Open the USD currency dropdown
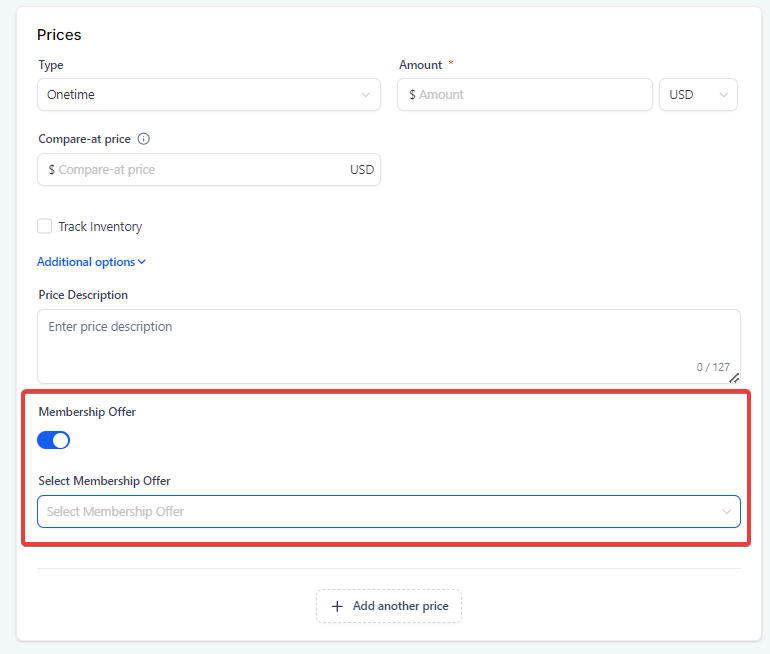770x654 pixels. 698,95
